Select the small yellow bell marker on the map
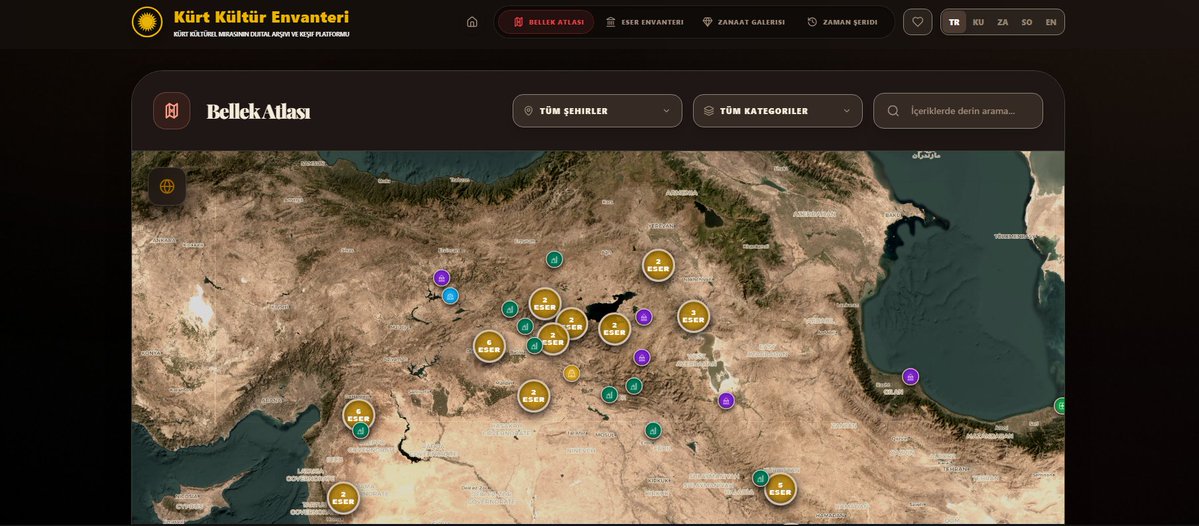Image resolution: width=1199 pixels, height=526 pixels. point(571,373)
